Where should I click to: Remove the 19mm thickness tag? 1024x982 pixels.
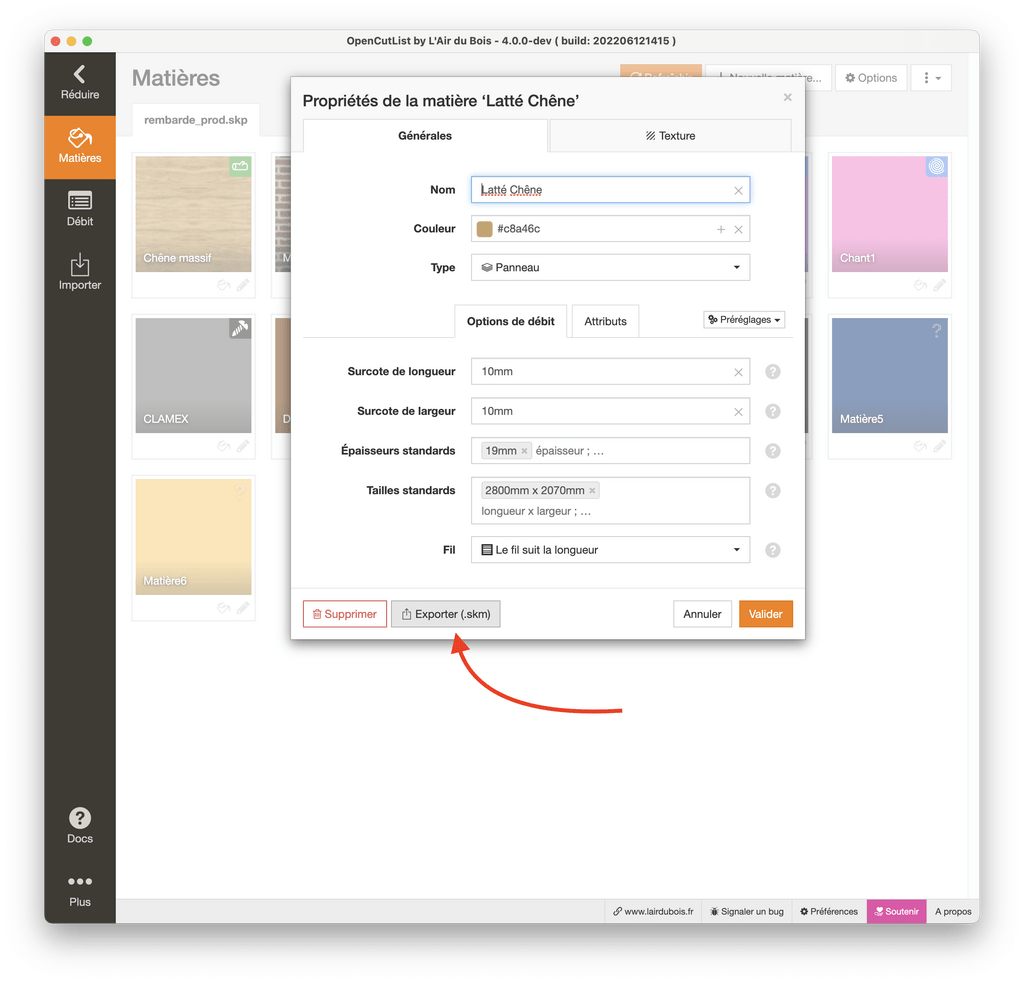click(524, 451)
